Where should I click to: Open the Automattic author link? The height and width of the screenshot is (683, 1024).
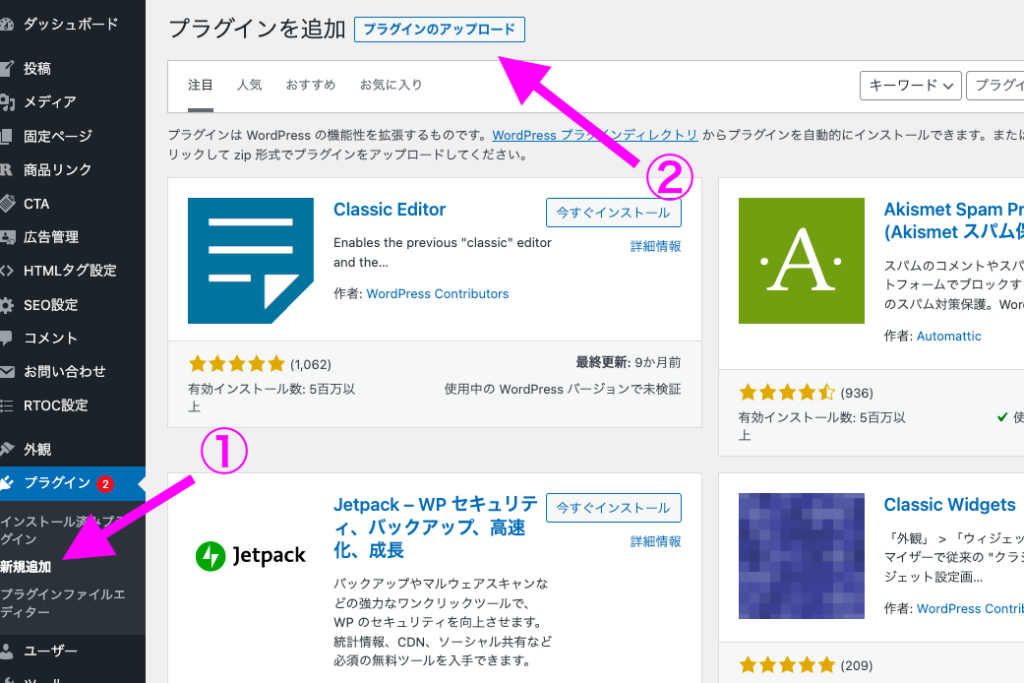[x=949, y=336]
